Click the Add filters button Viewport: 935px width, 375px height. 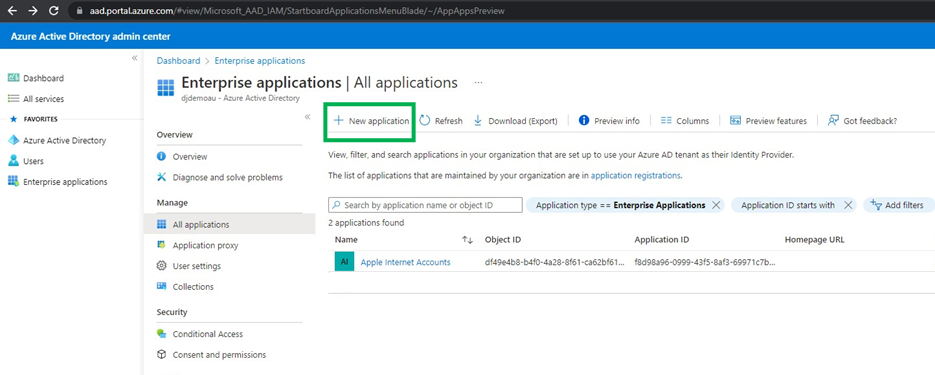896,205
